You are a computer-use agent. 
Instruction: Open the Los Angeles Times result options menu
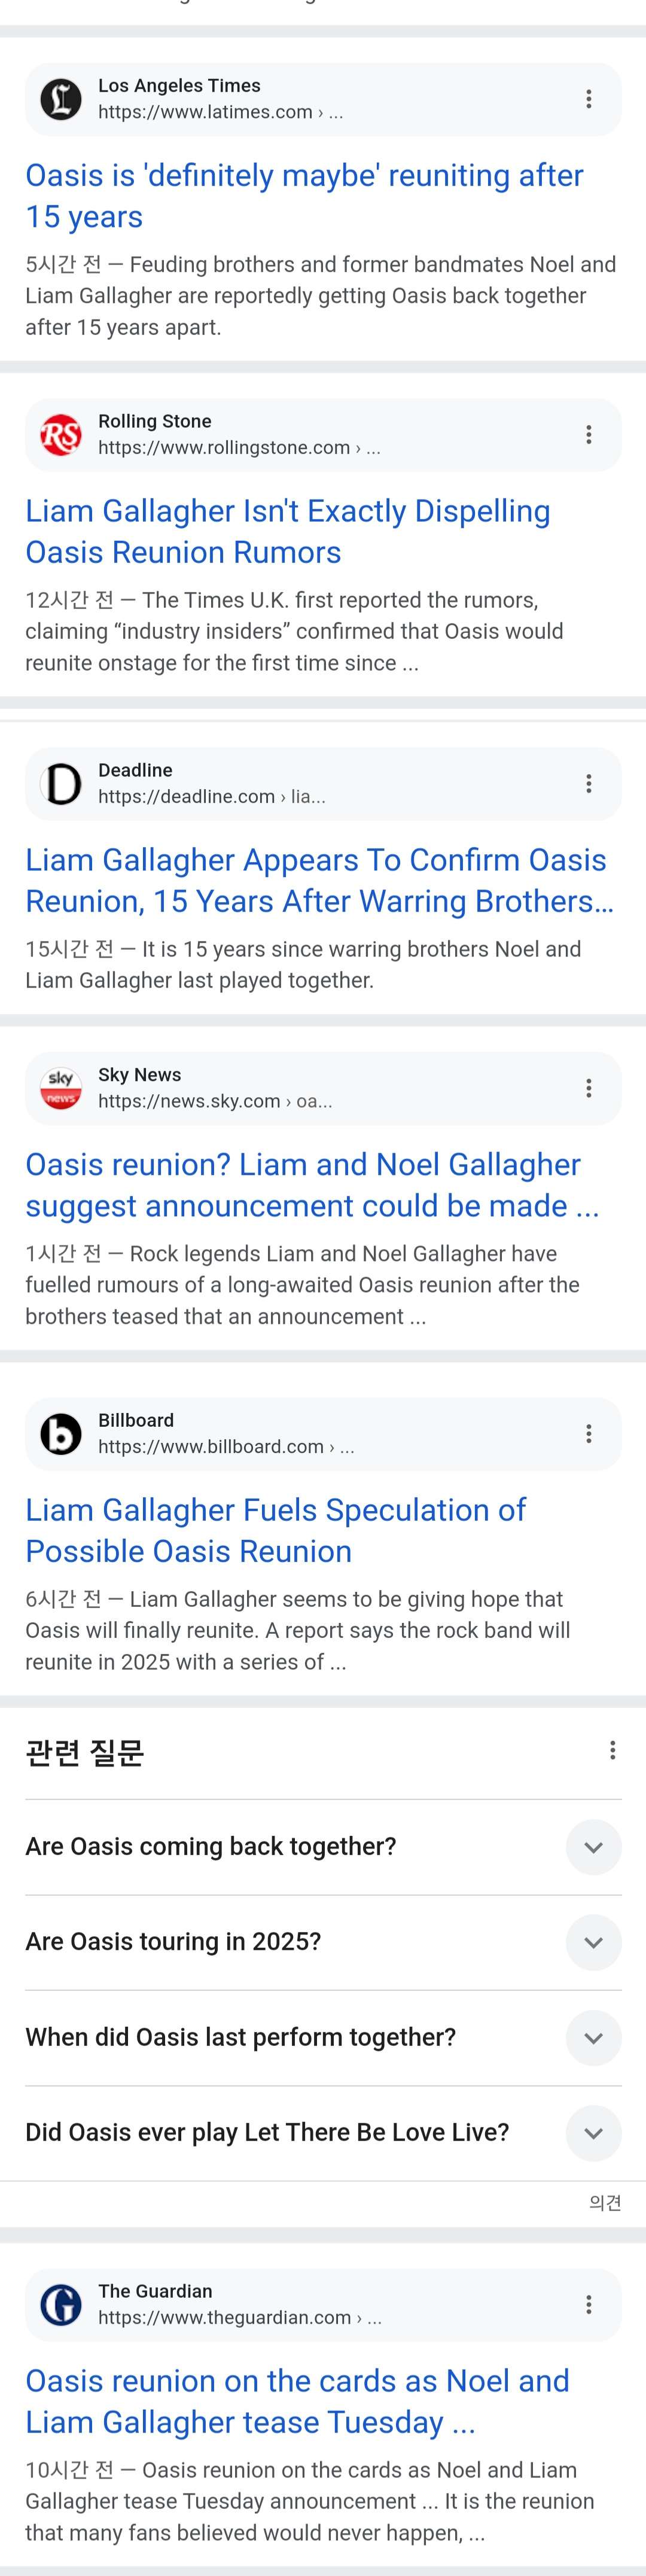(x=589, y=99)
